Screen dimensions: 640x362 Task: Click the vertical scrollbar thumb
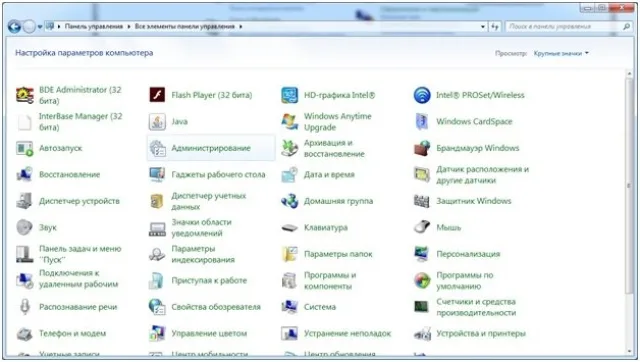(629, 186)
